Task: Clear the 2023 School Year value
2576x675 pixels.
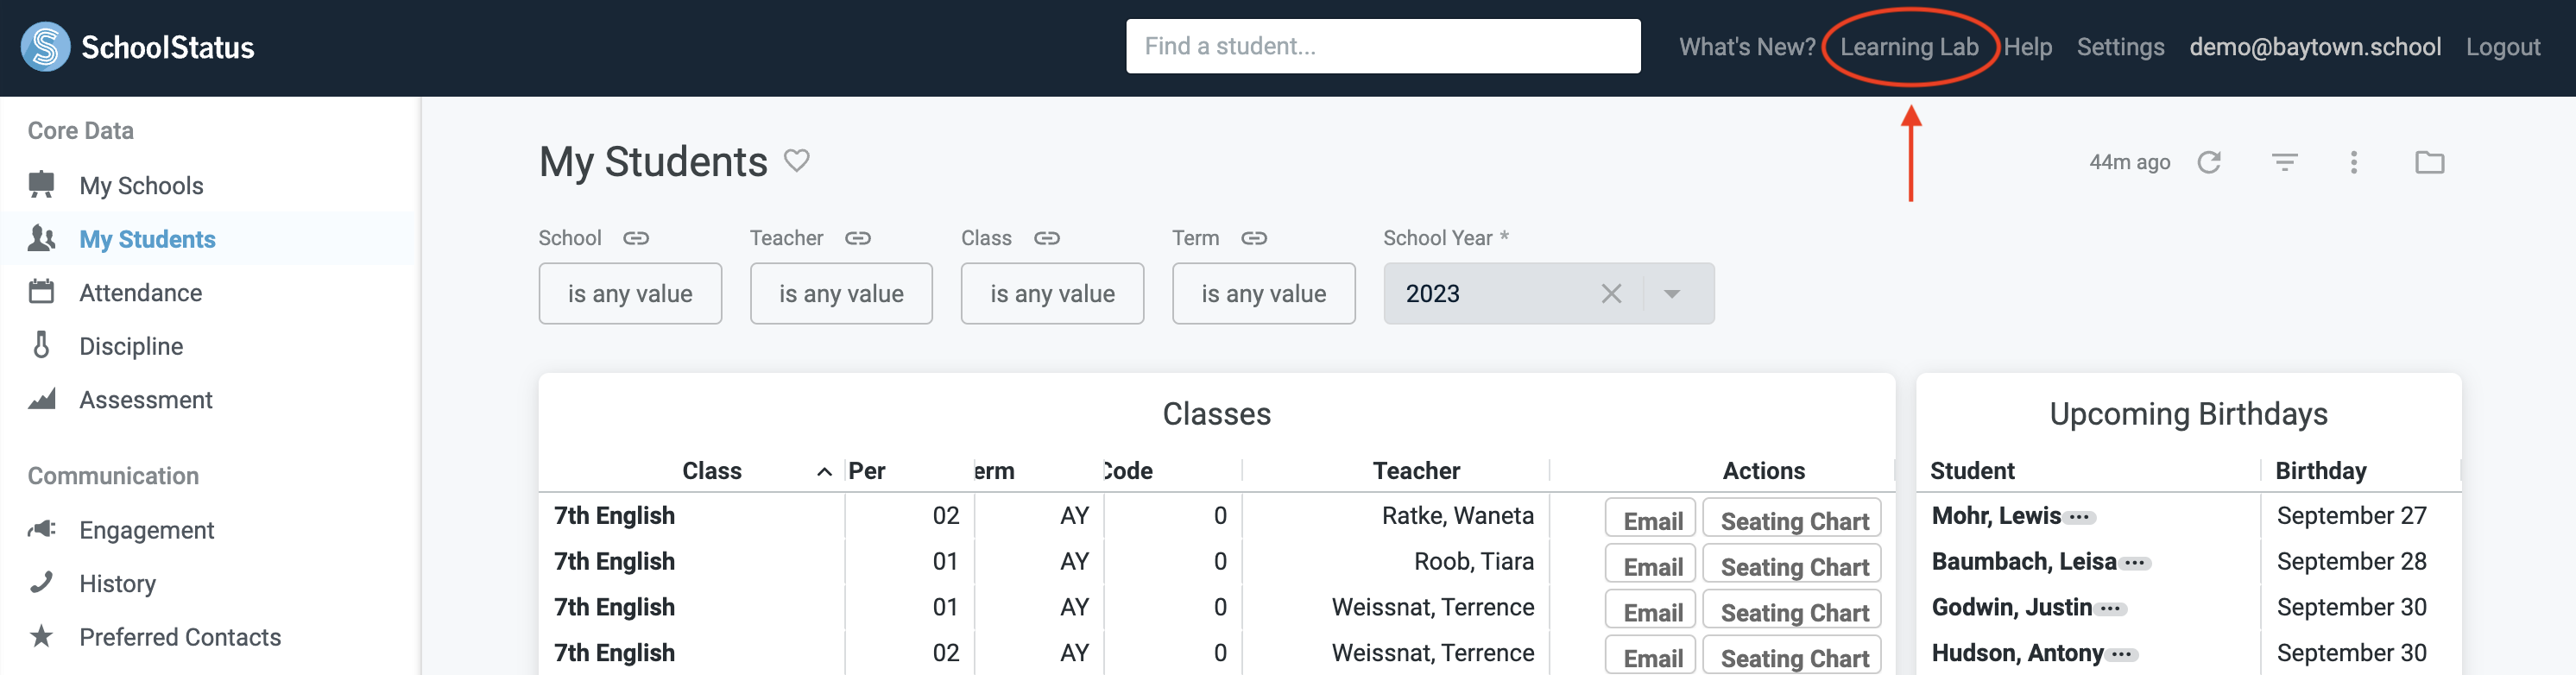Action: tap(1611, 293)
